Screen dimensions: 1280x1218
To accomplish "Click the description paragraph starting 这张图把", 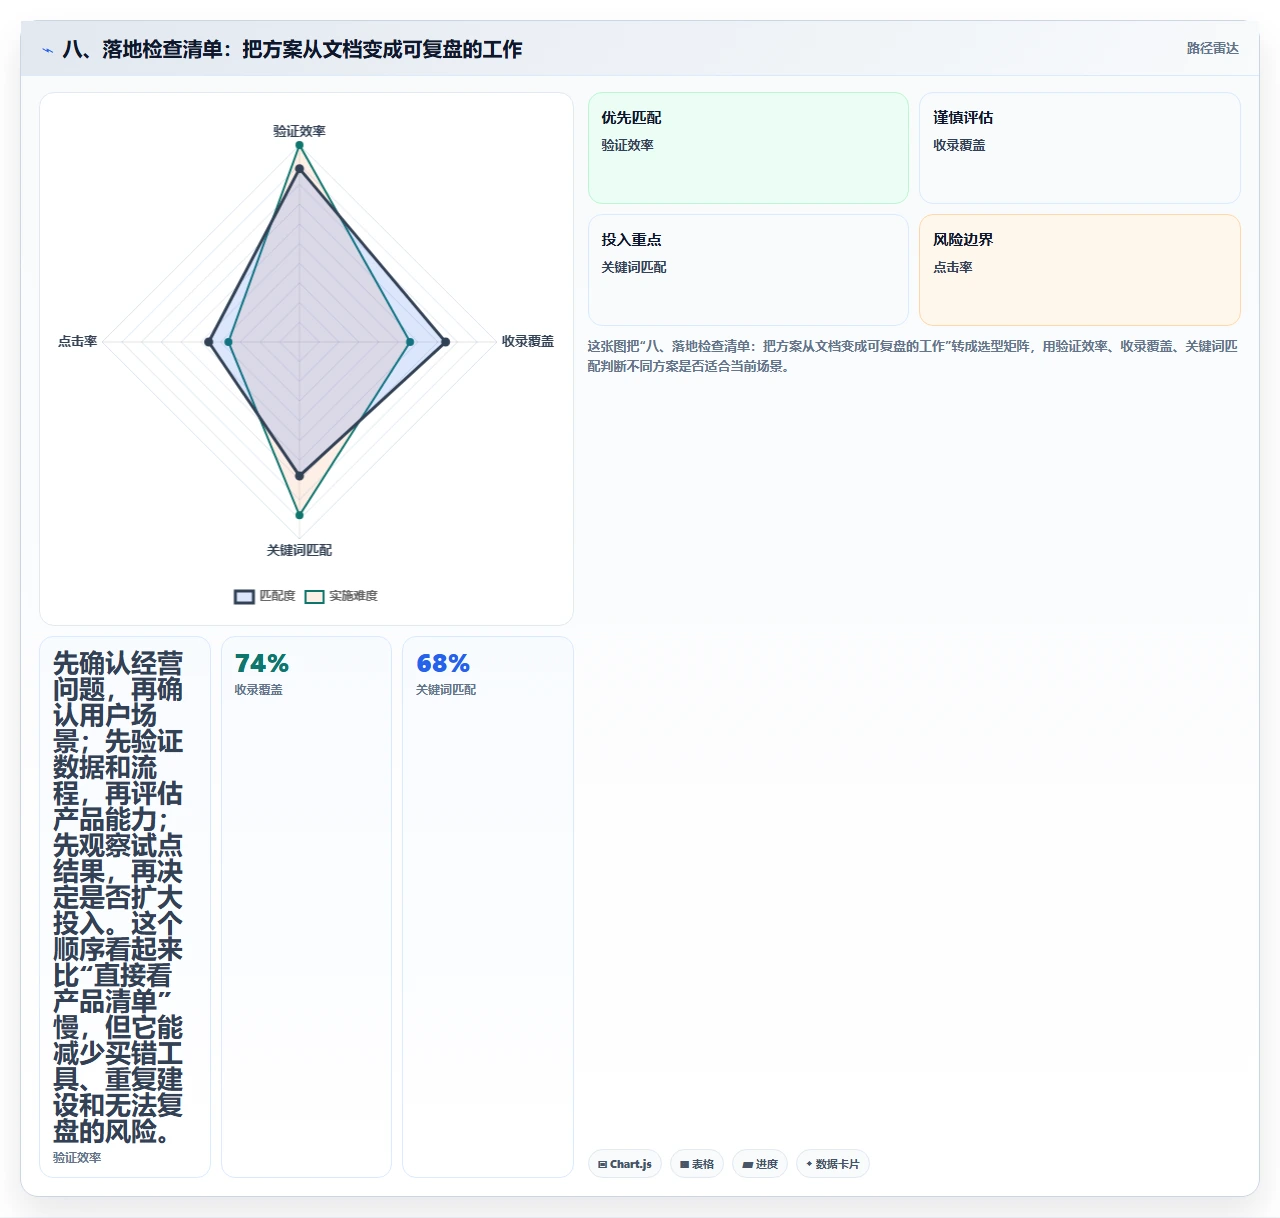I will tap(912, 356).
